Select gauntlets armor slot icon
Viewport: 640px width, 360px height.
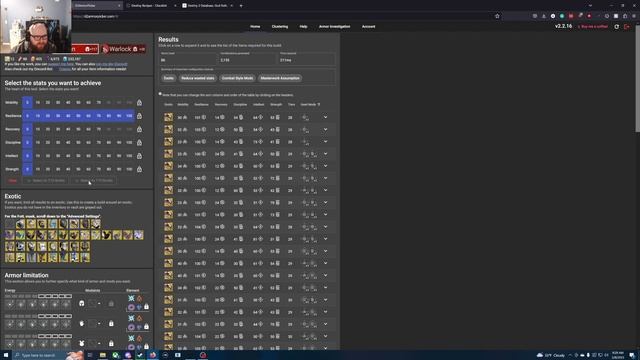(81, 323)
